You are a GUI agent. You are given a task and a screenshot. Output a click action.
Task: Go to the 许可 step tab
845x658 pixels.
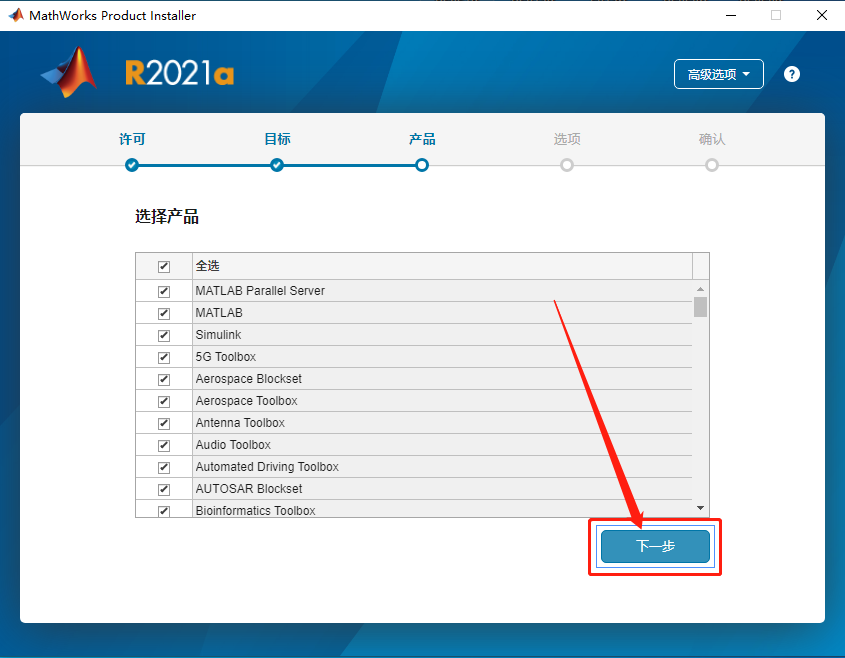click(132, 139)
